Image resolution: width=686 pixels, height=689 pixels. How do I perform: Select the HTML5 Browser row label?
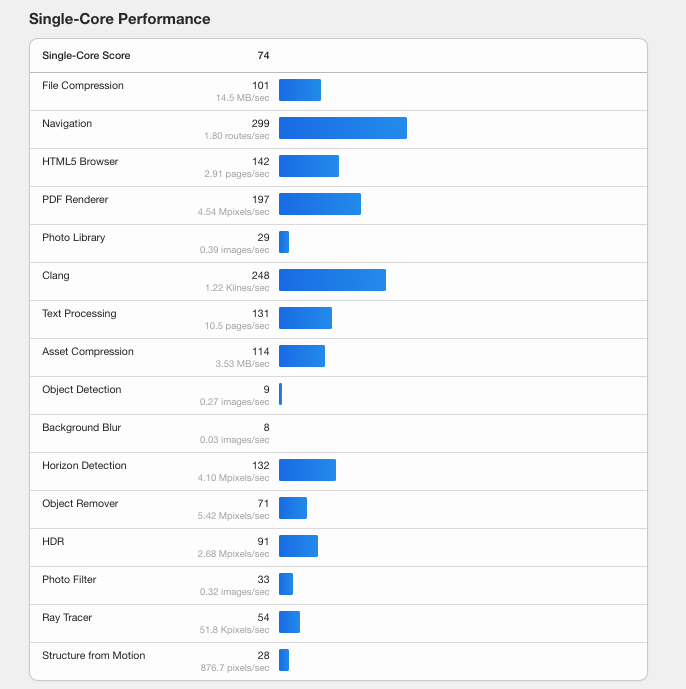pos(80,162)
